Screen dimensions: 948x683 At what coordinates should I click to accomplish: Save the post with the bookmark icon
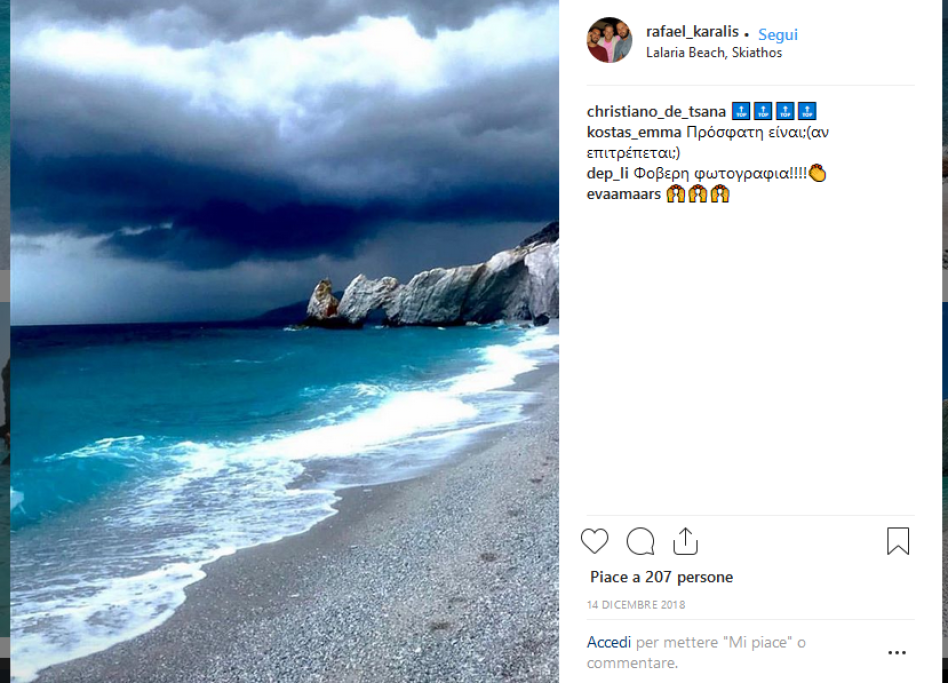pyautogui.click(x=898, y=541)
